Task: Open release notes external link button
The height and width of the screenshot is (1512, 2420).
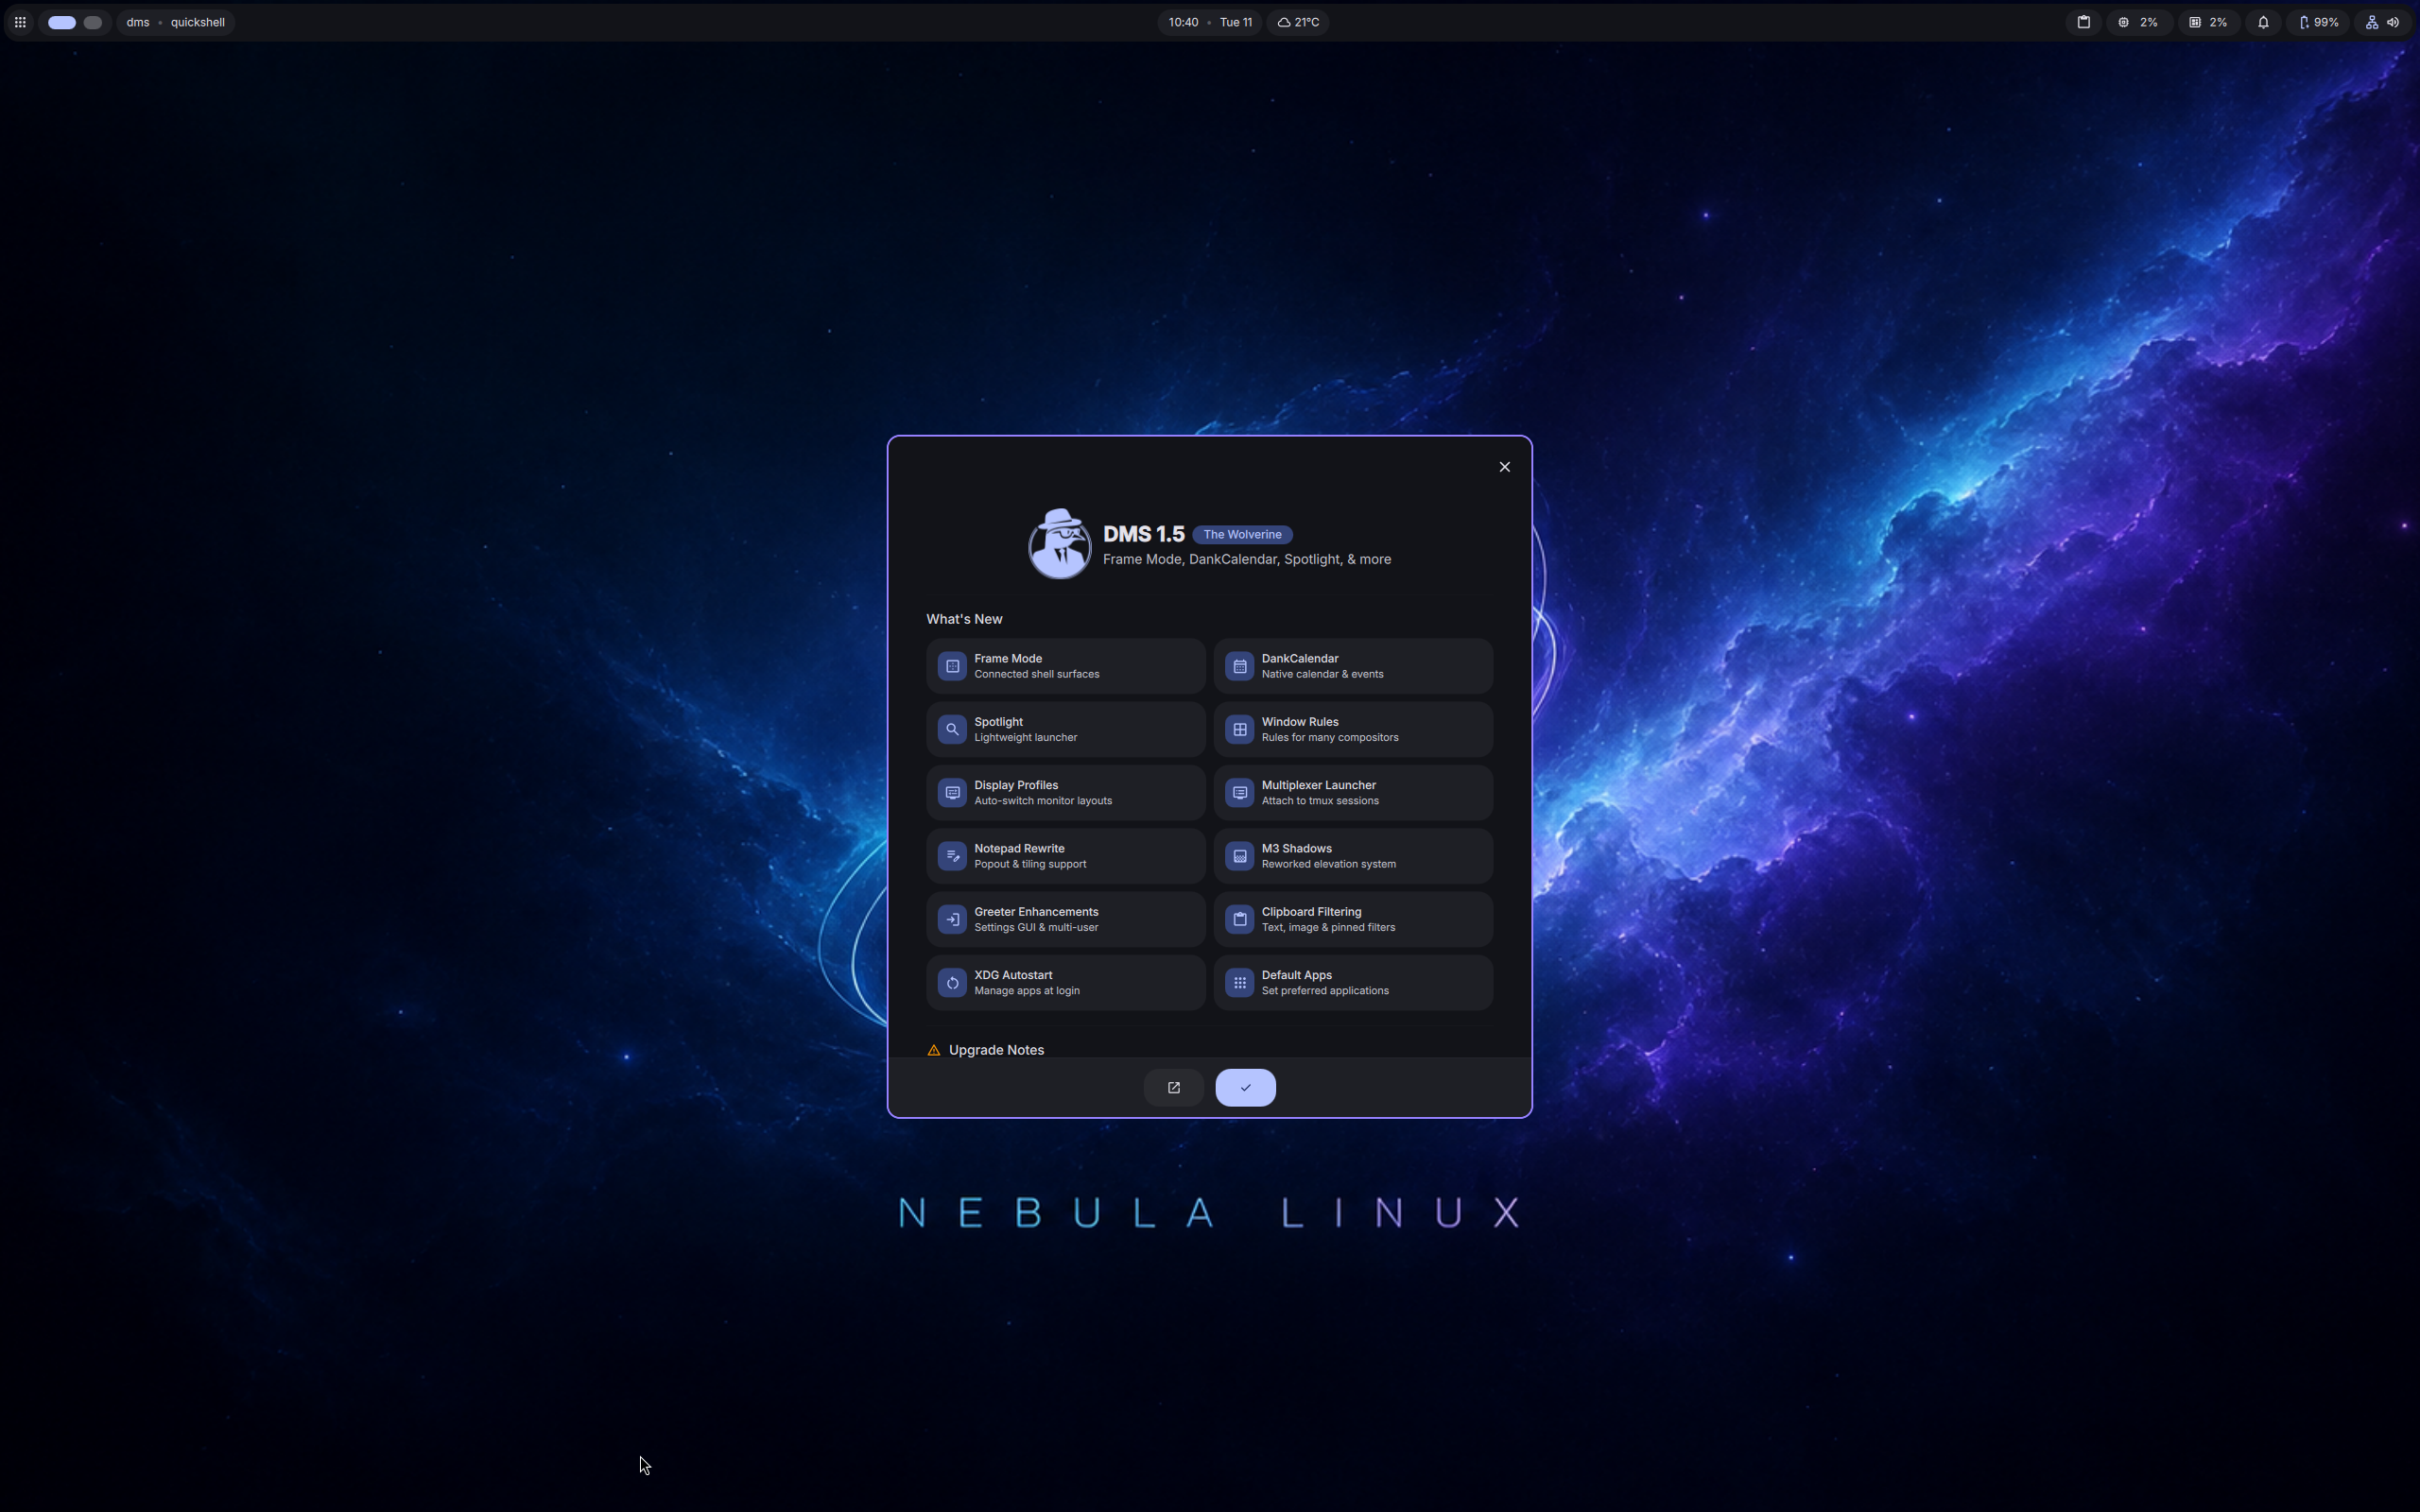Action: tap(1174, 1087)
